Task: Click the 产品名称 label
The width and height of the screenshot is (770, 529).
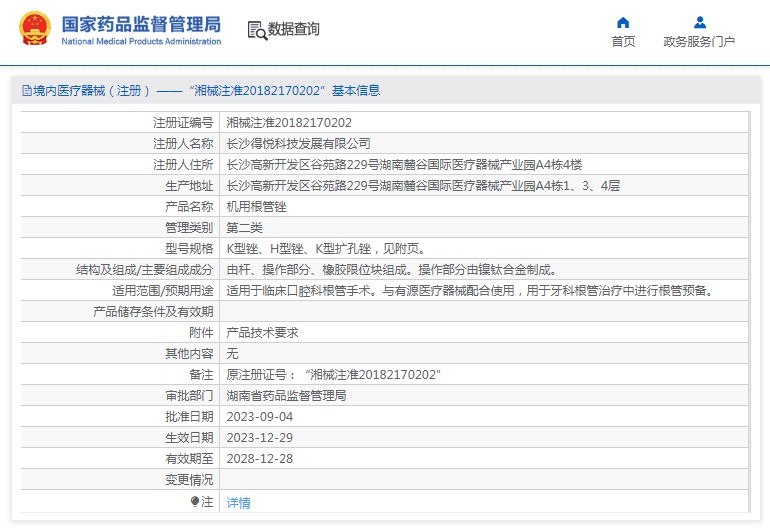Action: 189,207
